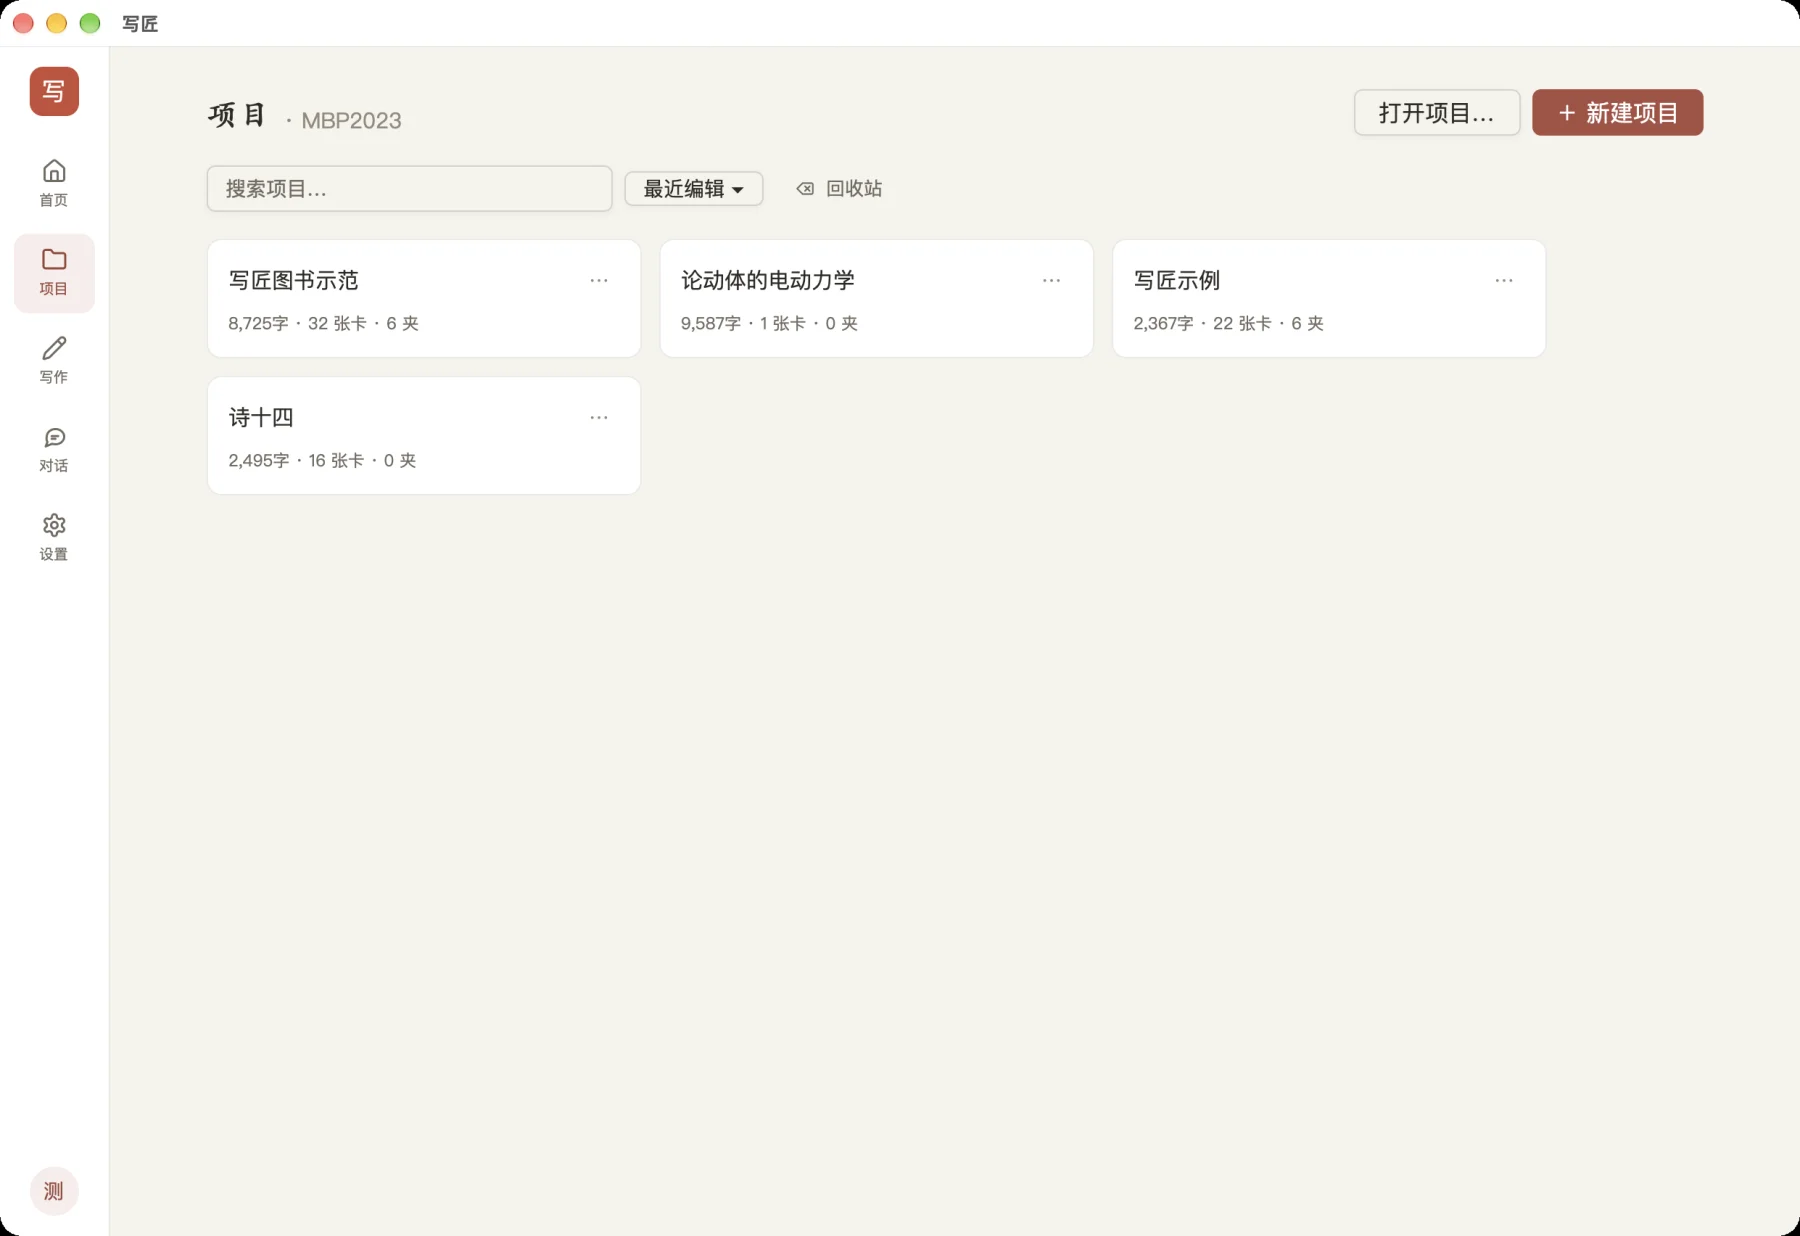Click the 8,725字 · 32 张卡 stats
This screenshot has width=1800, height=1236.
tap(323, 324)
